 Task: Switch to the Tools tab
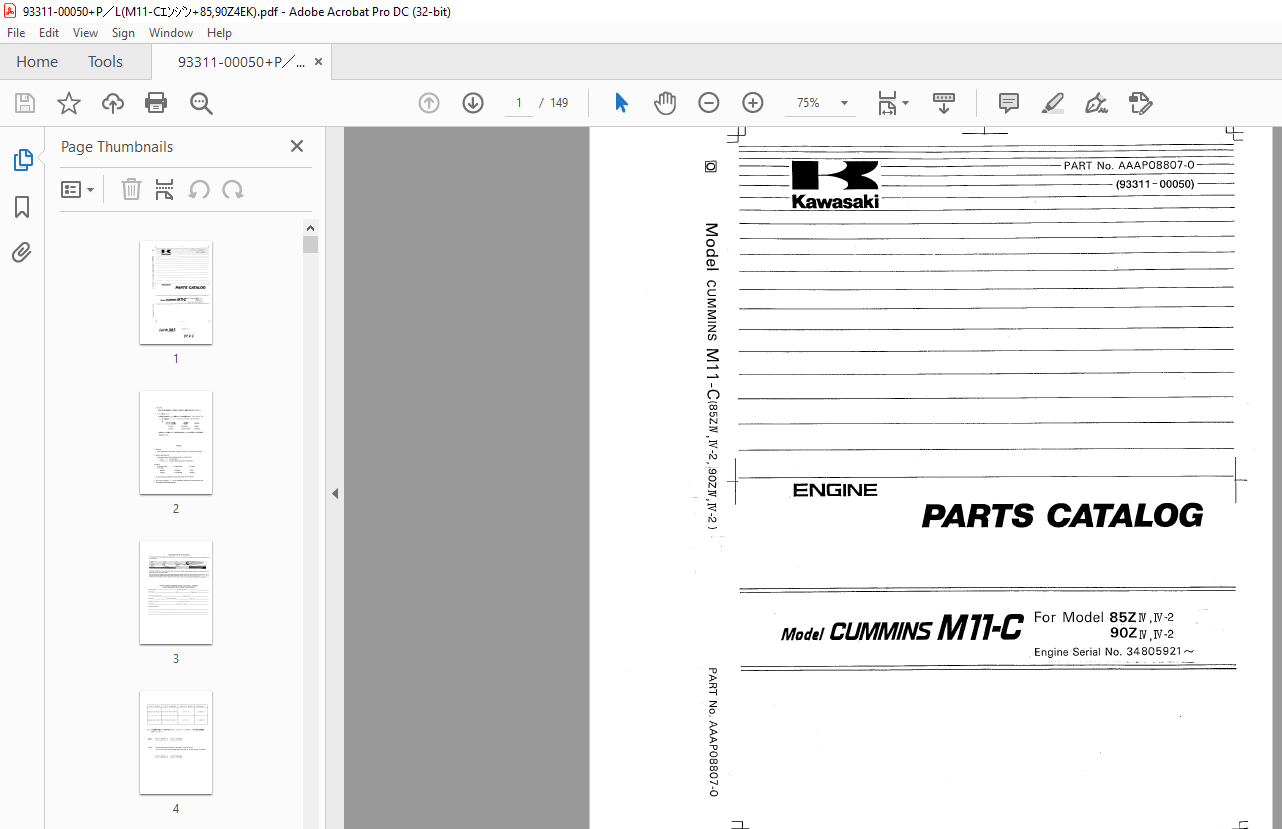click(x=105, y=62)
